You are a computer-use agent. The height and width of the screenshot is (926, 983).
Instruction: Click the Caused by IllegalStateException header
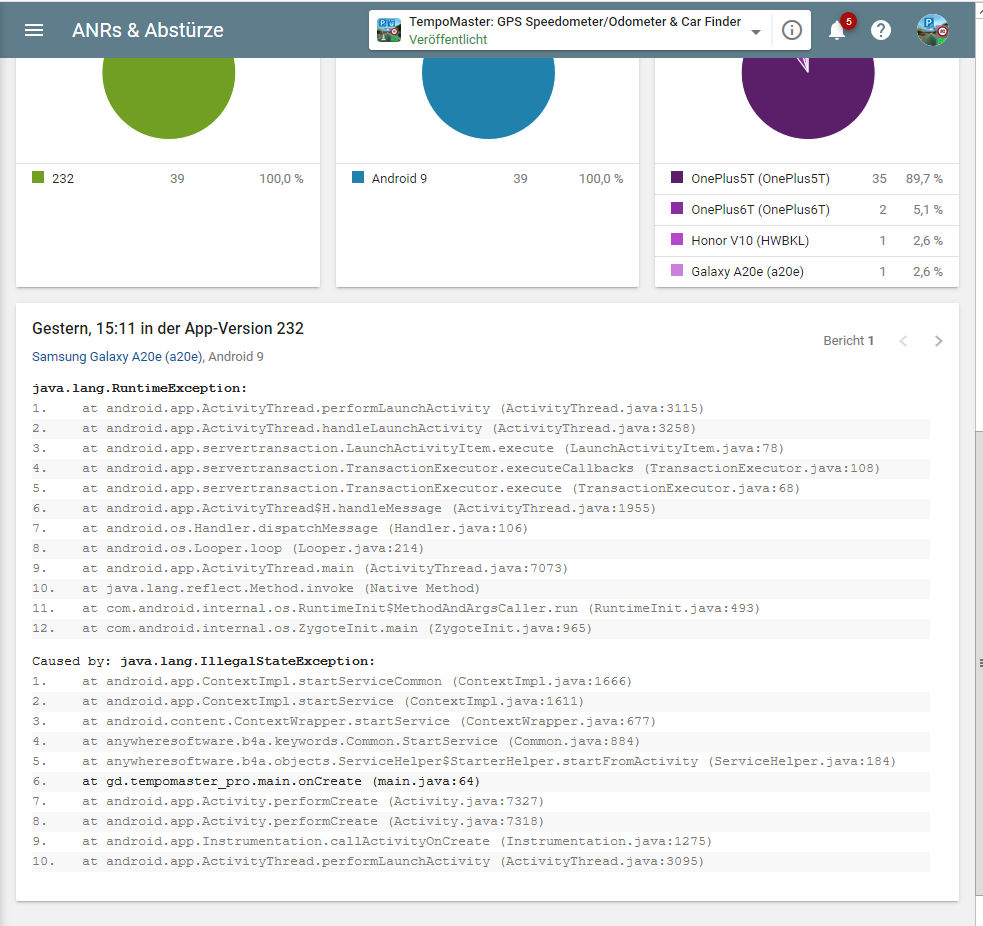click(x=204, y=661)
